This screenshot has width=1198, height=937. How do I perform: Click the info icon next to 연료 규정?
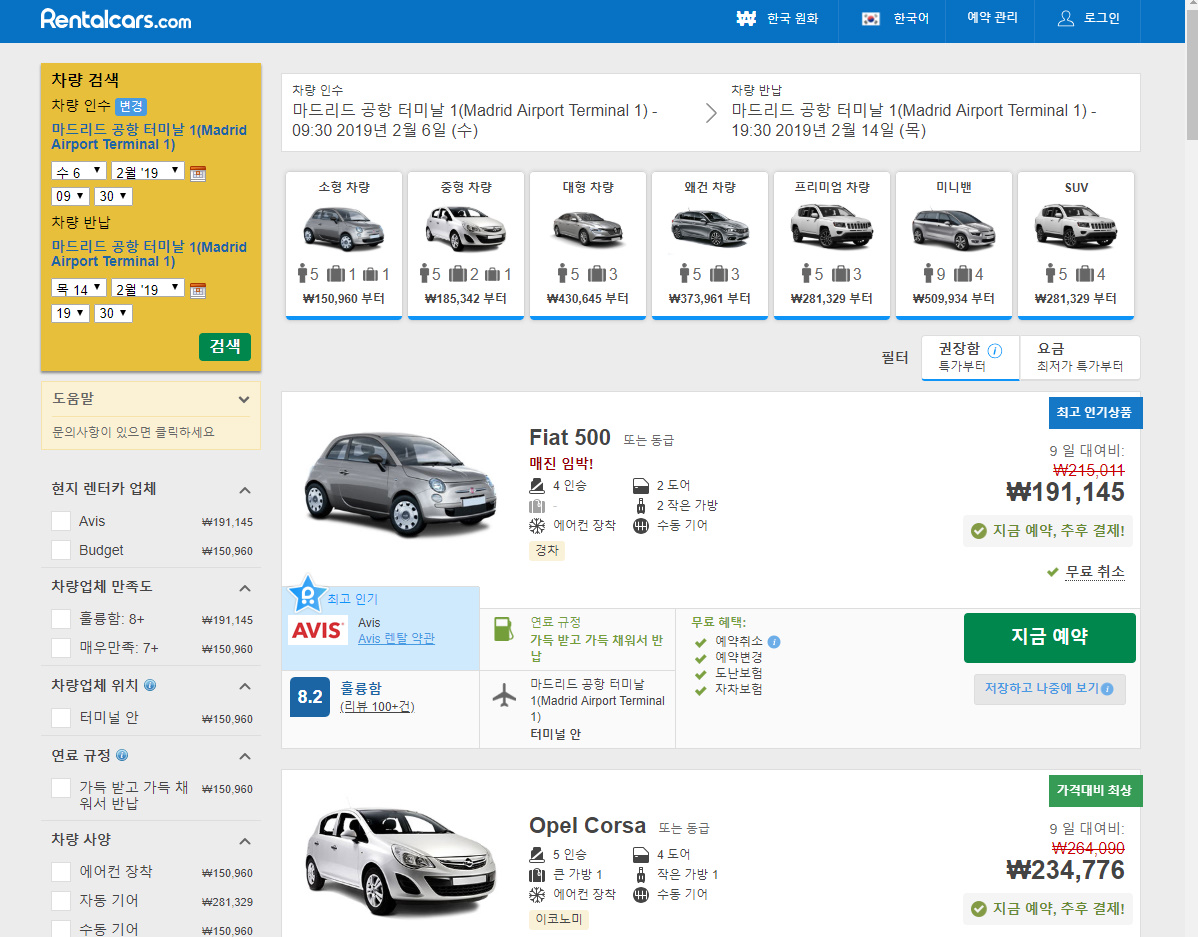click(122, 755)
